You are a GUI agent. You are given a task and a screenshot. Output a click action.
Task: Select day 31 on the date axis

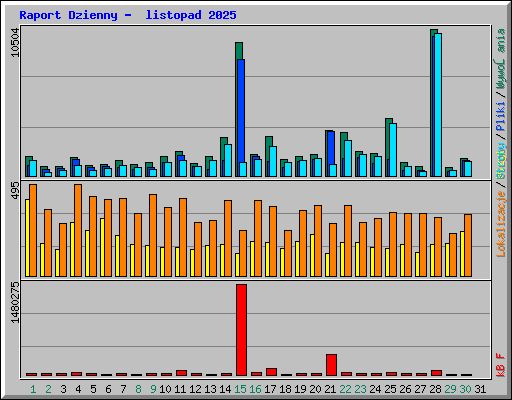(x=480, y=389)
